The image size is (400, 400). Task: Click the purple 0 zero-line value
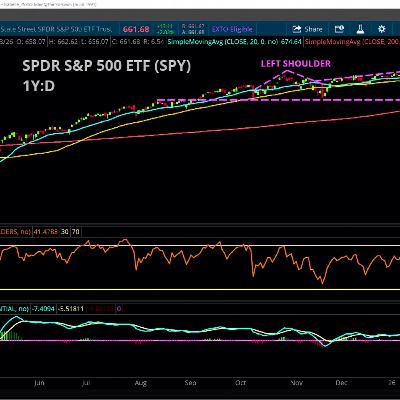point(119,309)
